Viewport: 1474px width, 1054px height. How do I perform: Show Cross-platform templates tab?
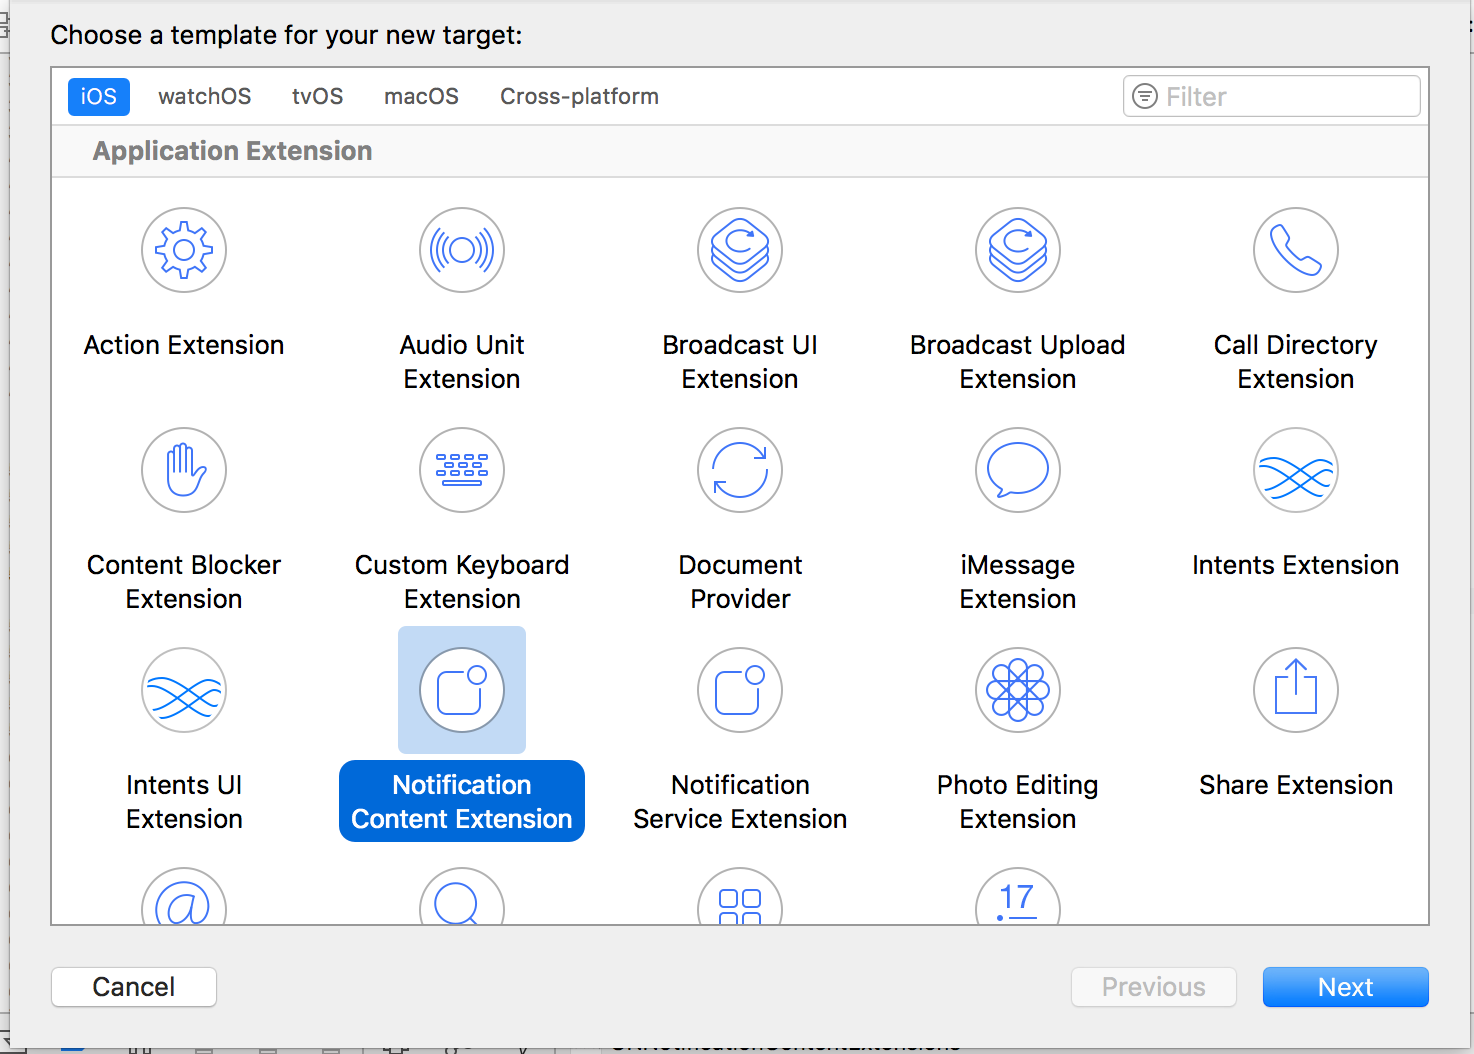pyautogui.click(x=579, y=97)
